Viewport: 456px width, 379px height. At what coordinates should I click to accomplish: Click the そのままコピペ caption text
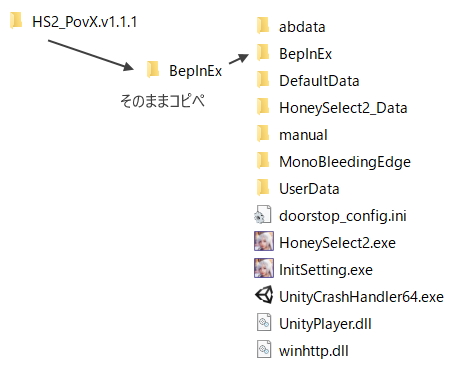pyautogui.click(x=162, y=101)
